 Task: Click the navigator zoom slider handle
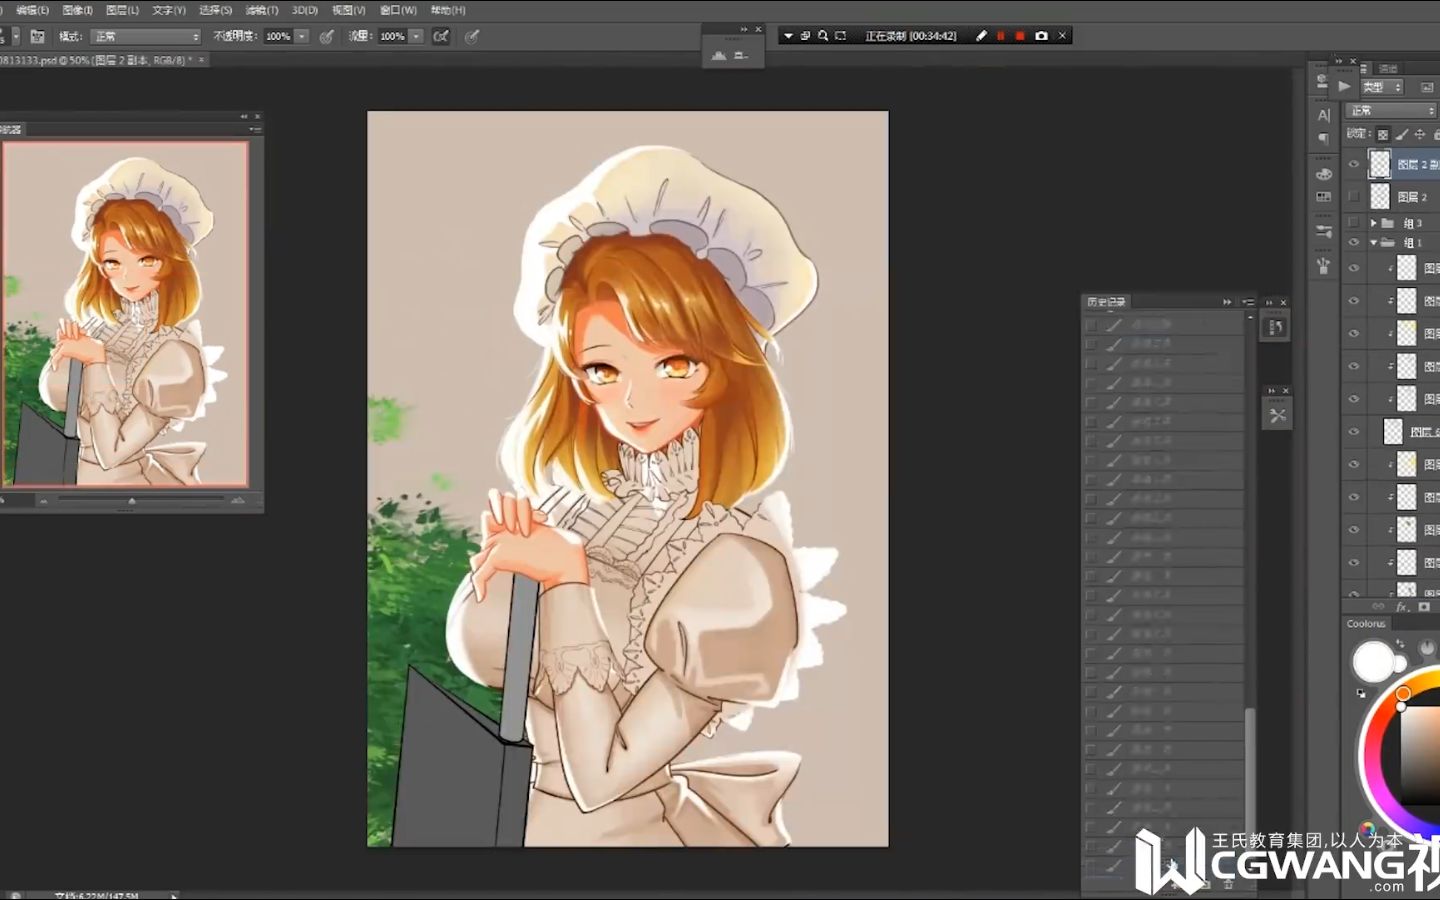[x=132, y=500]
